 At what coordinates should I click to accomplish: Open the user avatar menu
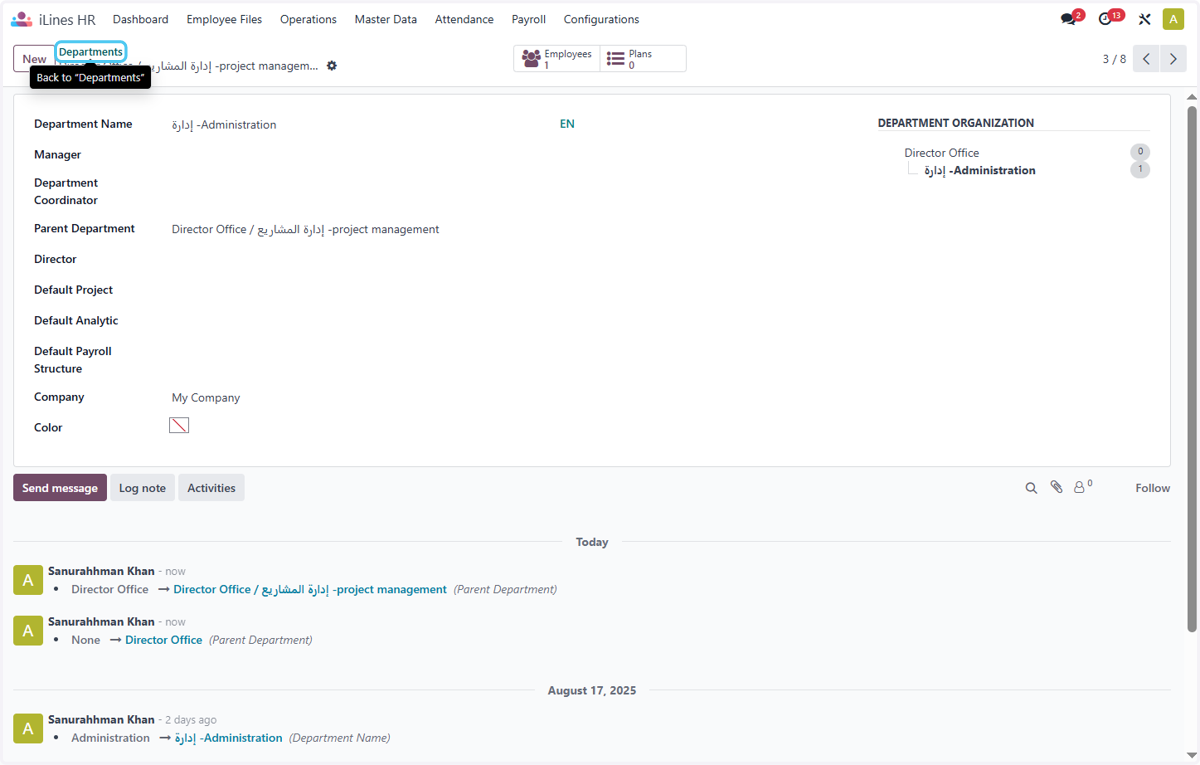point(1173,19)
